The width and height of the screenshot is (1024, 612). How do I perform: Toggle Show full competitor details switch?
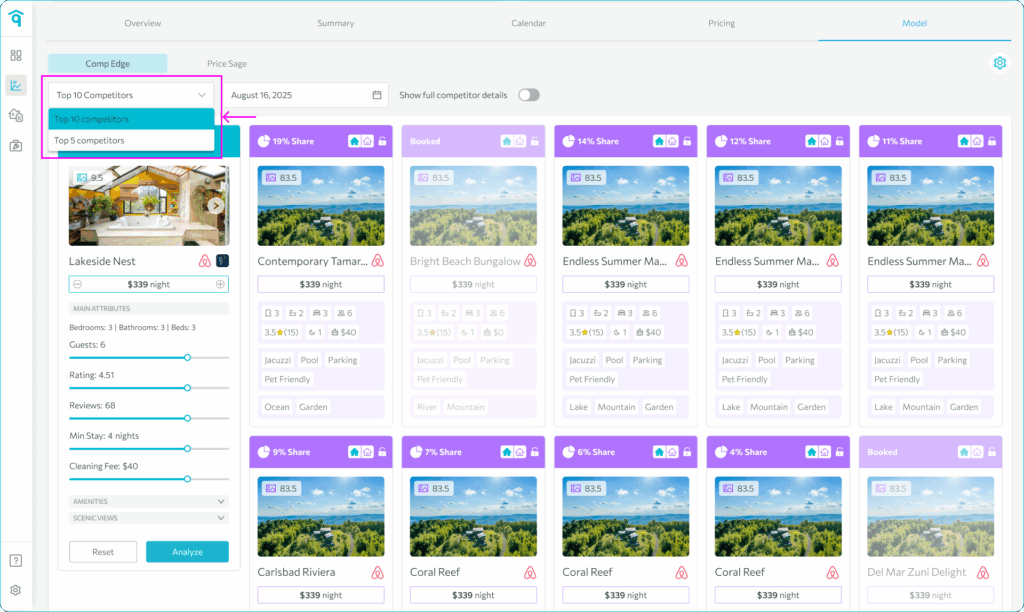coord(529,95)
